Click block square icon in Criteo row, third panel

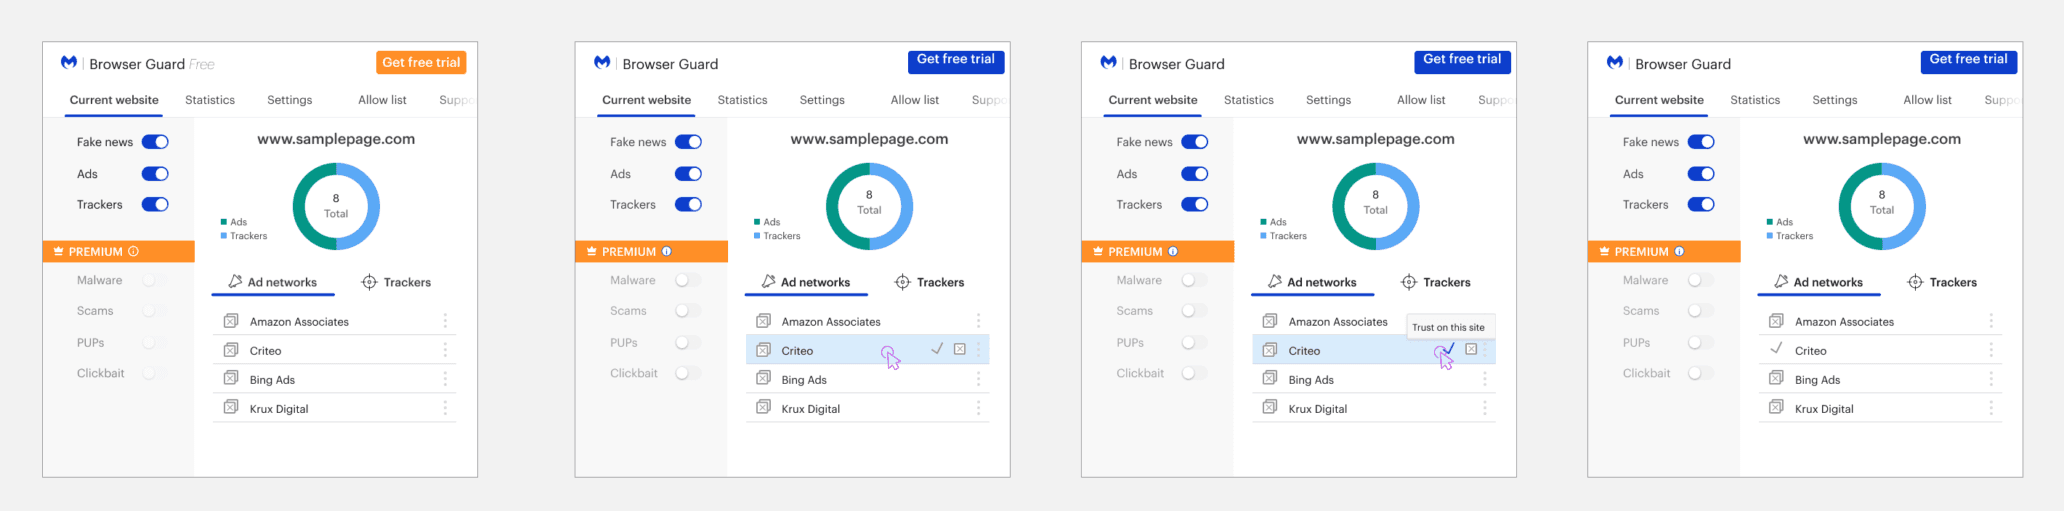click(1471, 349)
